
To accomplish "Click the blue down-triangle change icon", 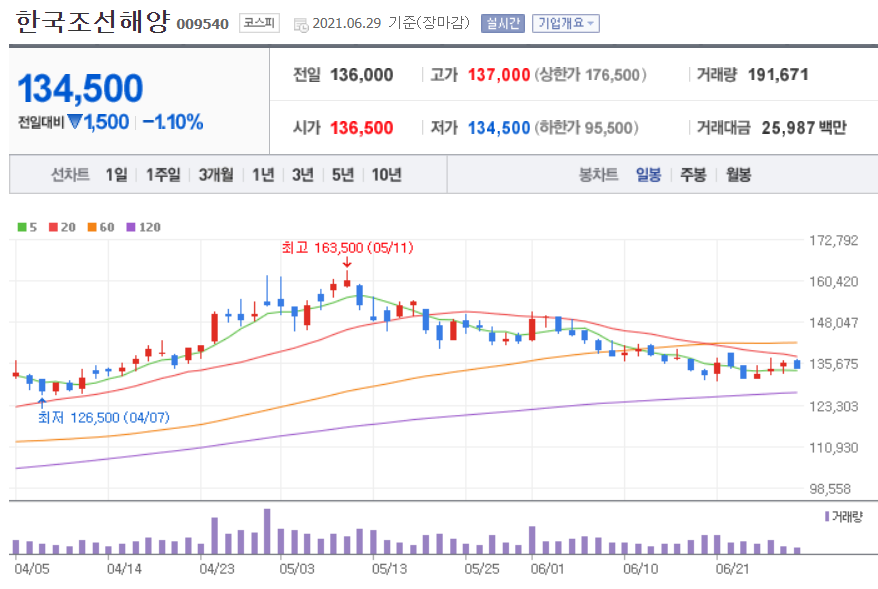I will (75, 121).
